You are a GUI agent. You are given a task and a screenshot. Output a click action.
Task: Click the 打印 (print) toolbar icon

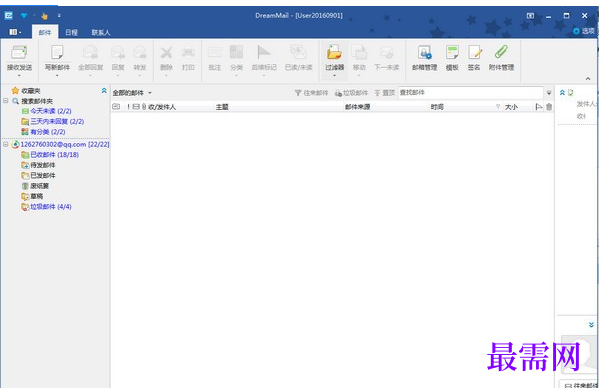pyautogui.click(x=188, y=52)
